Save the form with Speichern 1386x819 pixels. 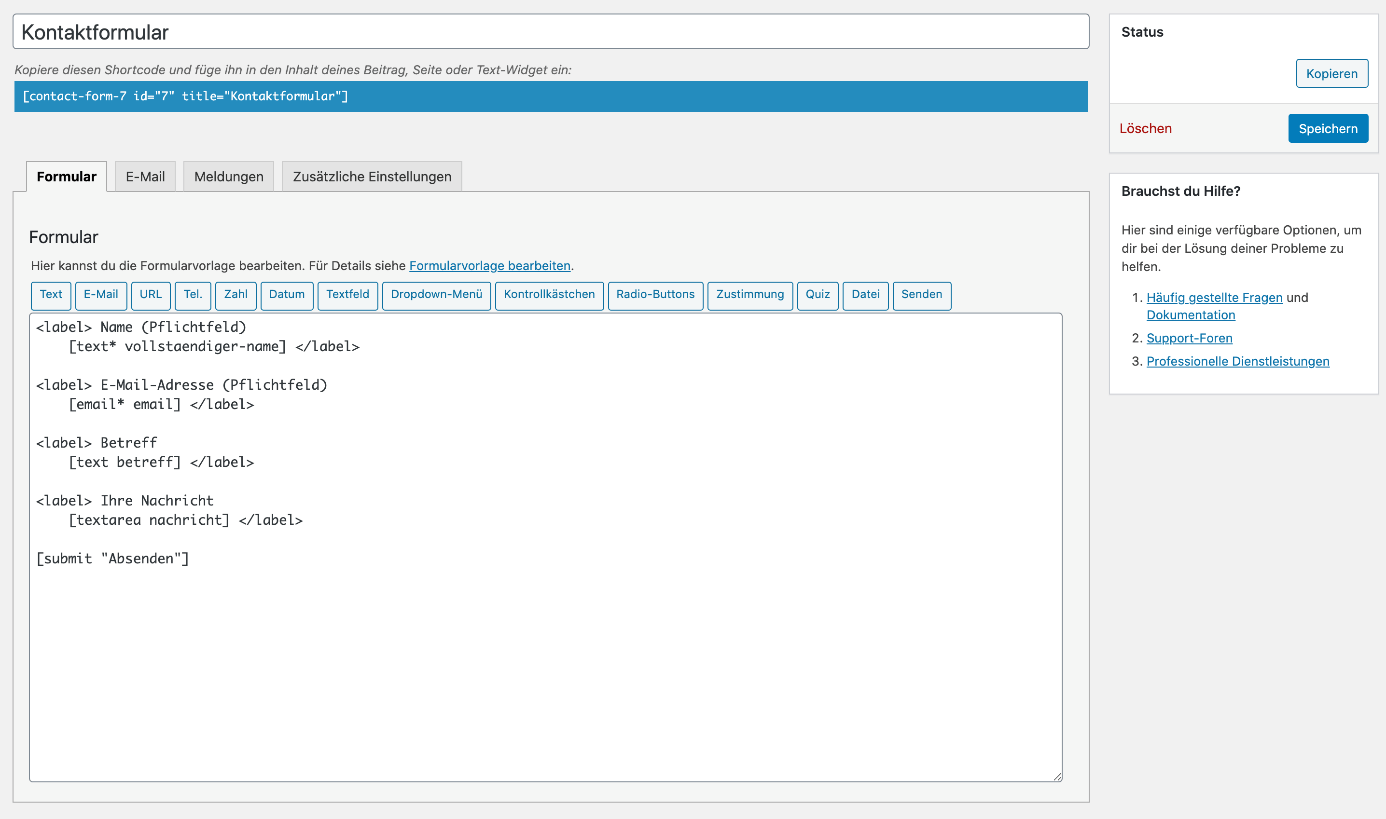coord(1328,128)
